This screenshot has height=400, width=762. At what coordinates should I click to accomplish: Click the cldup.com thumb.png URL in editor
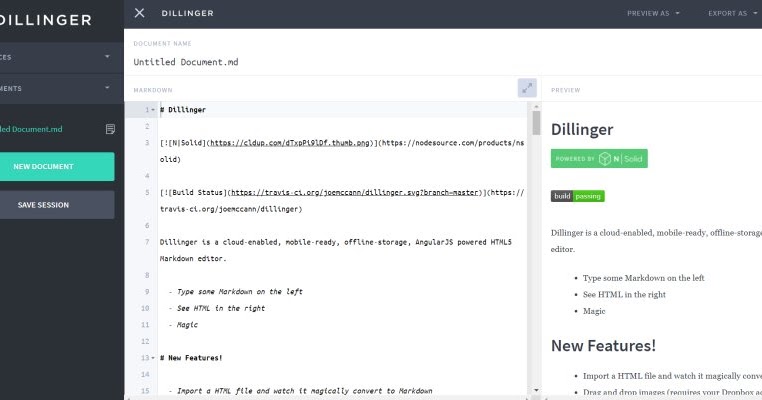pyautogui.click(x=290, y=143)
